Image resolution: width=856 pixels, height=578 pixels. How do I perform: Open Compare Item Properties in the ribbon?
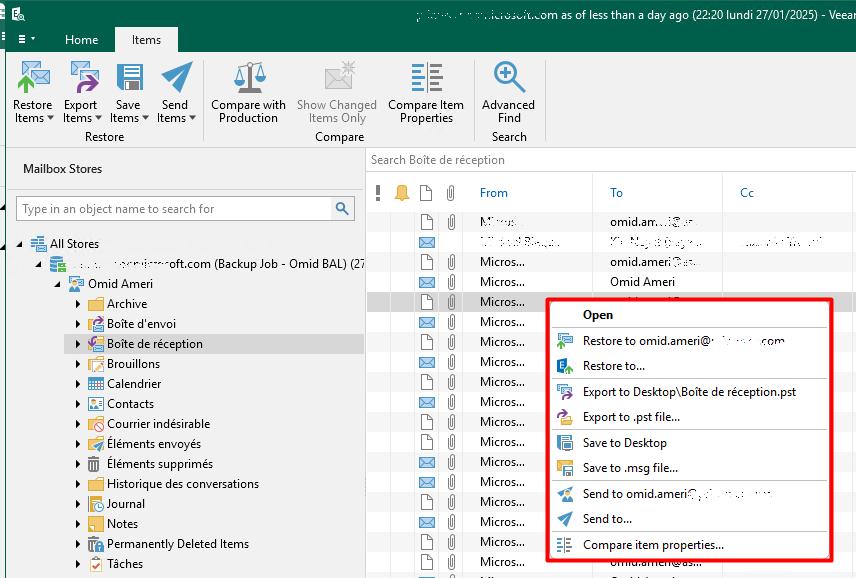426,93
